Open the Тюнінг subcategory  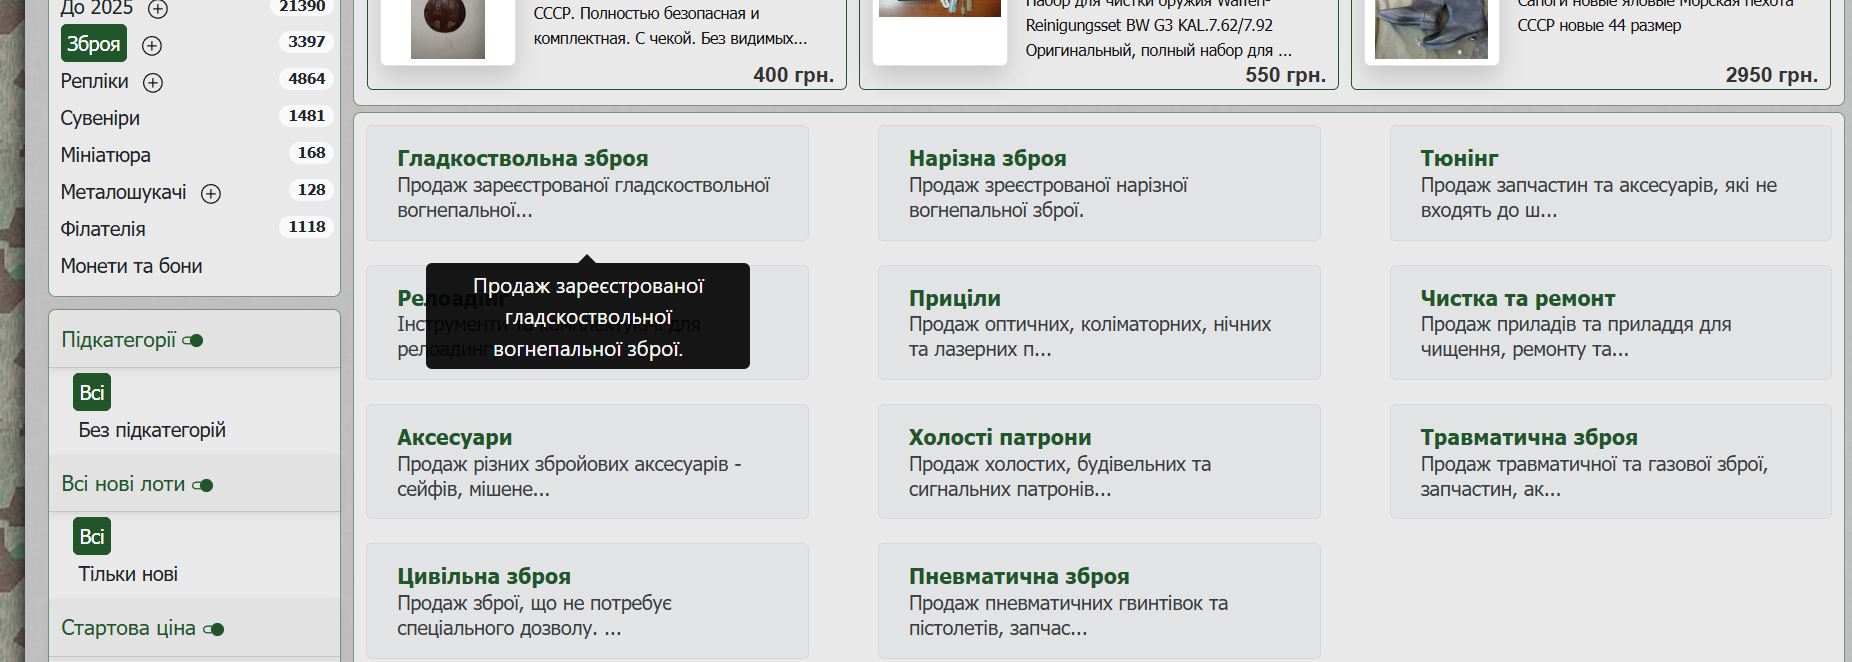click(1459, 158)
